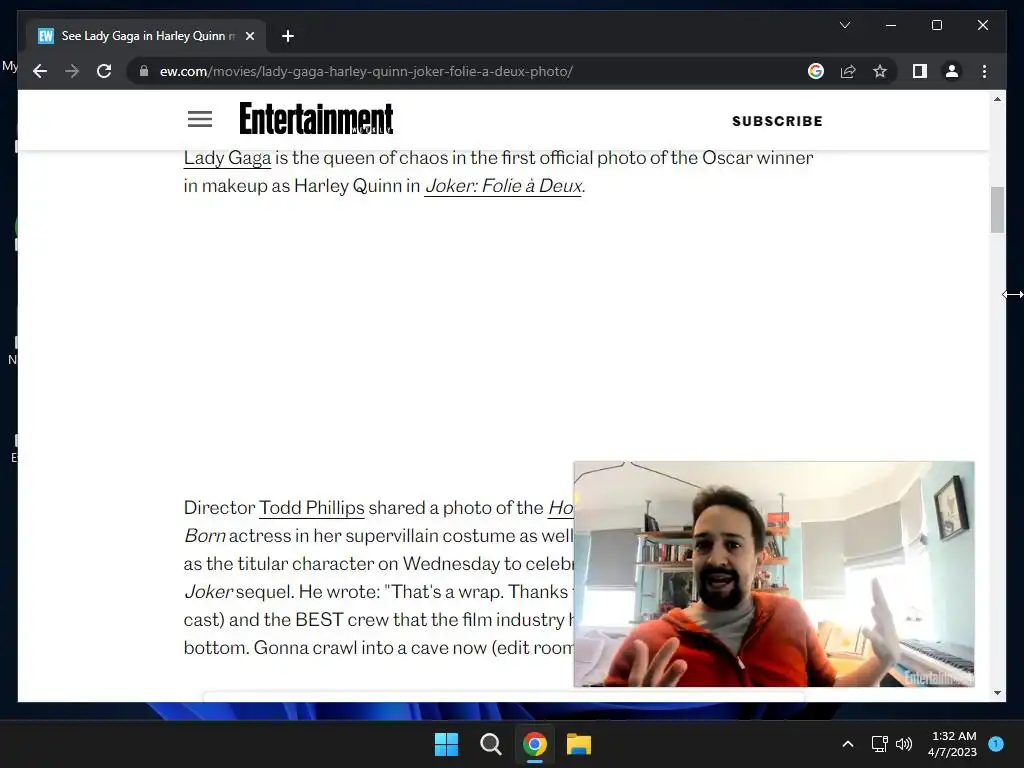
Task: Open volume control tray icon
Action: 904,744
